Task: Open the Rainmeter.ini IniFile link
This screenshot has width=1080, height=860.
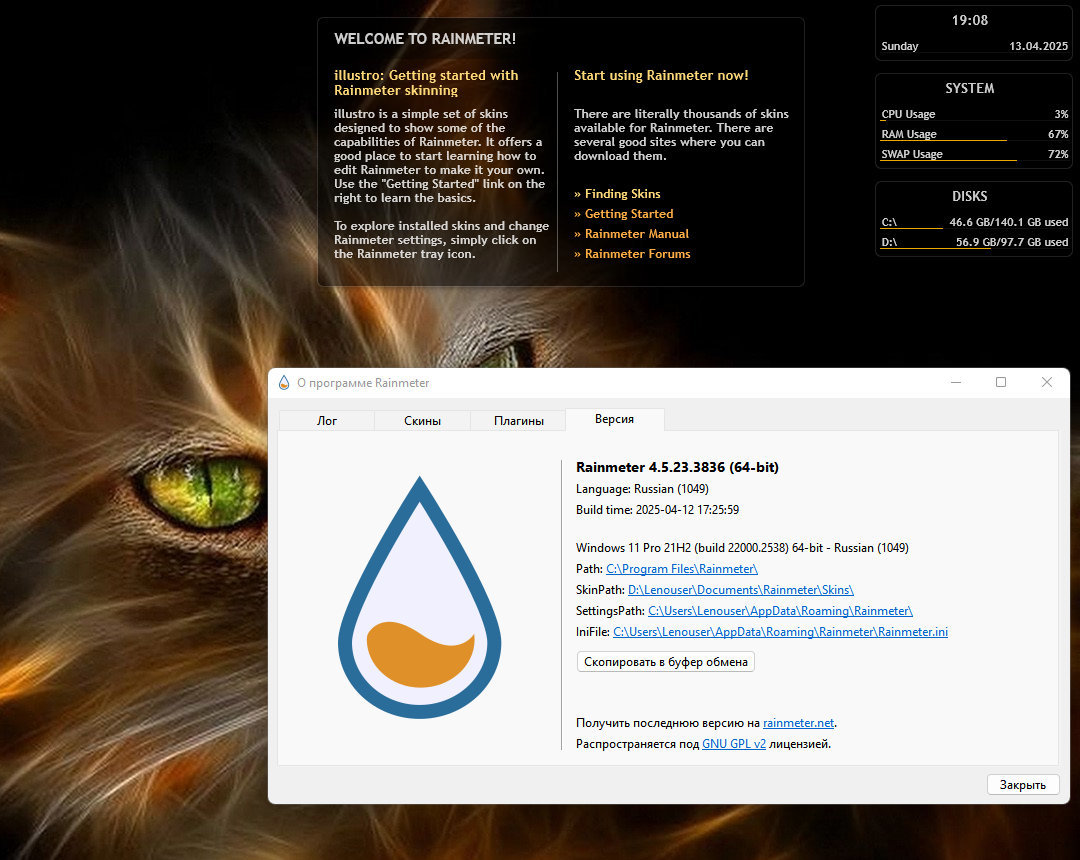Action: click(x=780, y=632)
